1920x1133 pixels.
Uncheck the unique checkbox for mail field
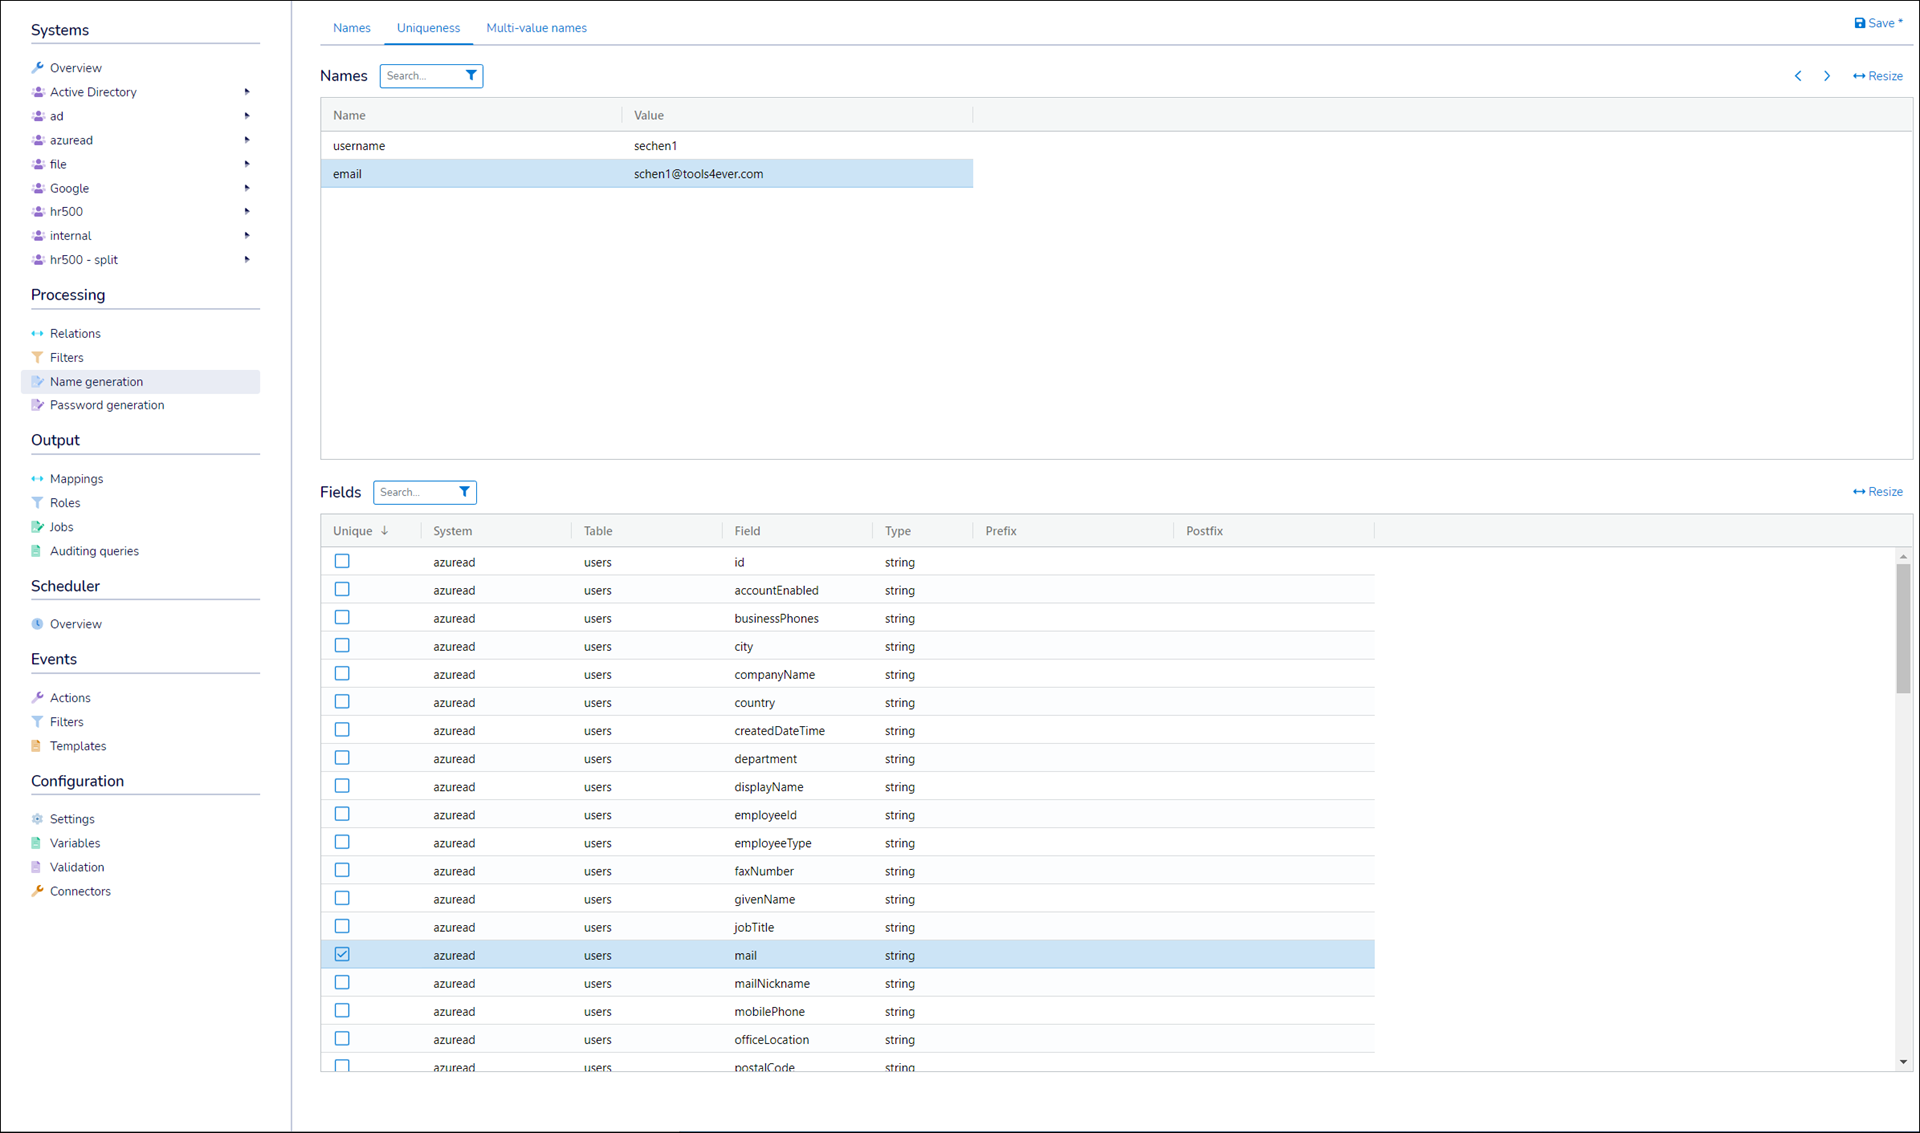pos(342,955)
